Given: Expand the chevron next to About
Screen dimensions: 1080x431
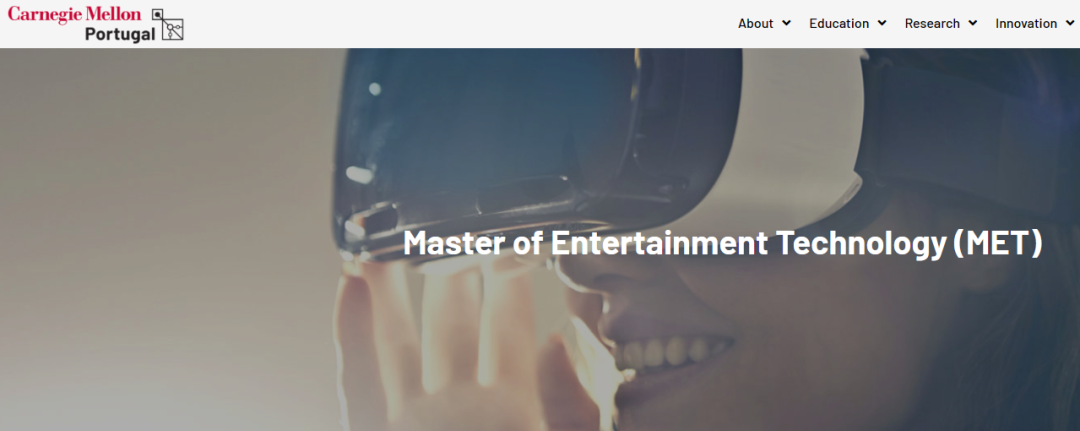Looking at the screenshot, I should (787, 23).
